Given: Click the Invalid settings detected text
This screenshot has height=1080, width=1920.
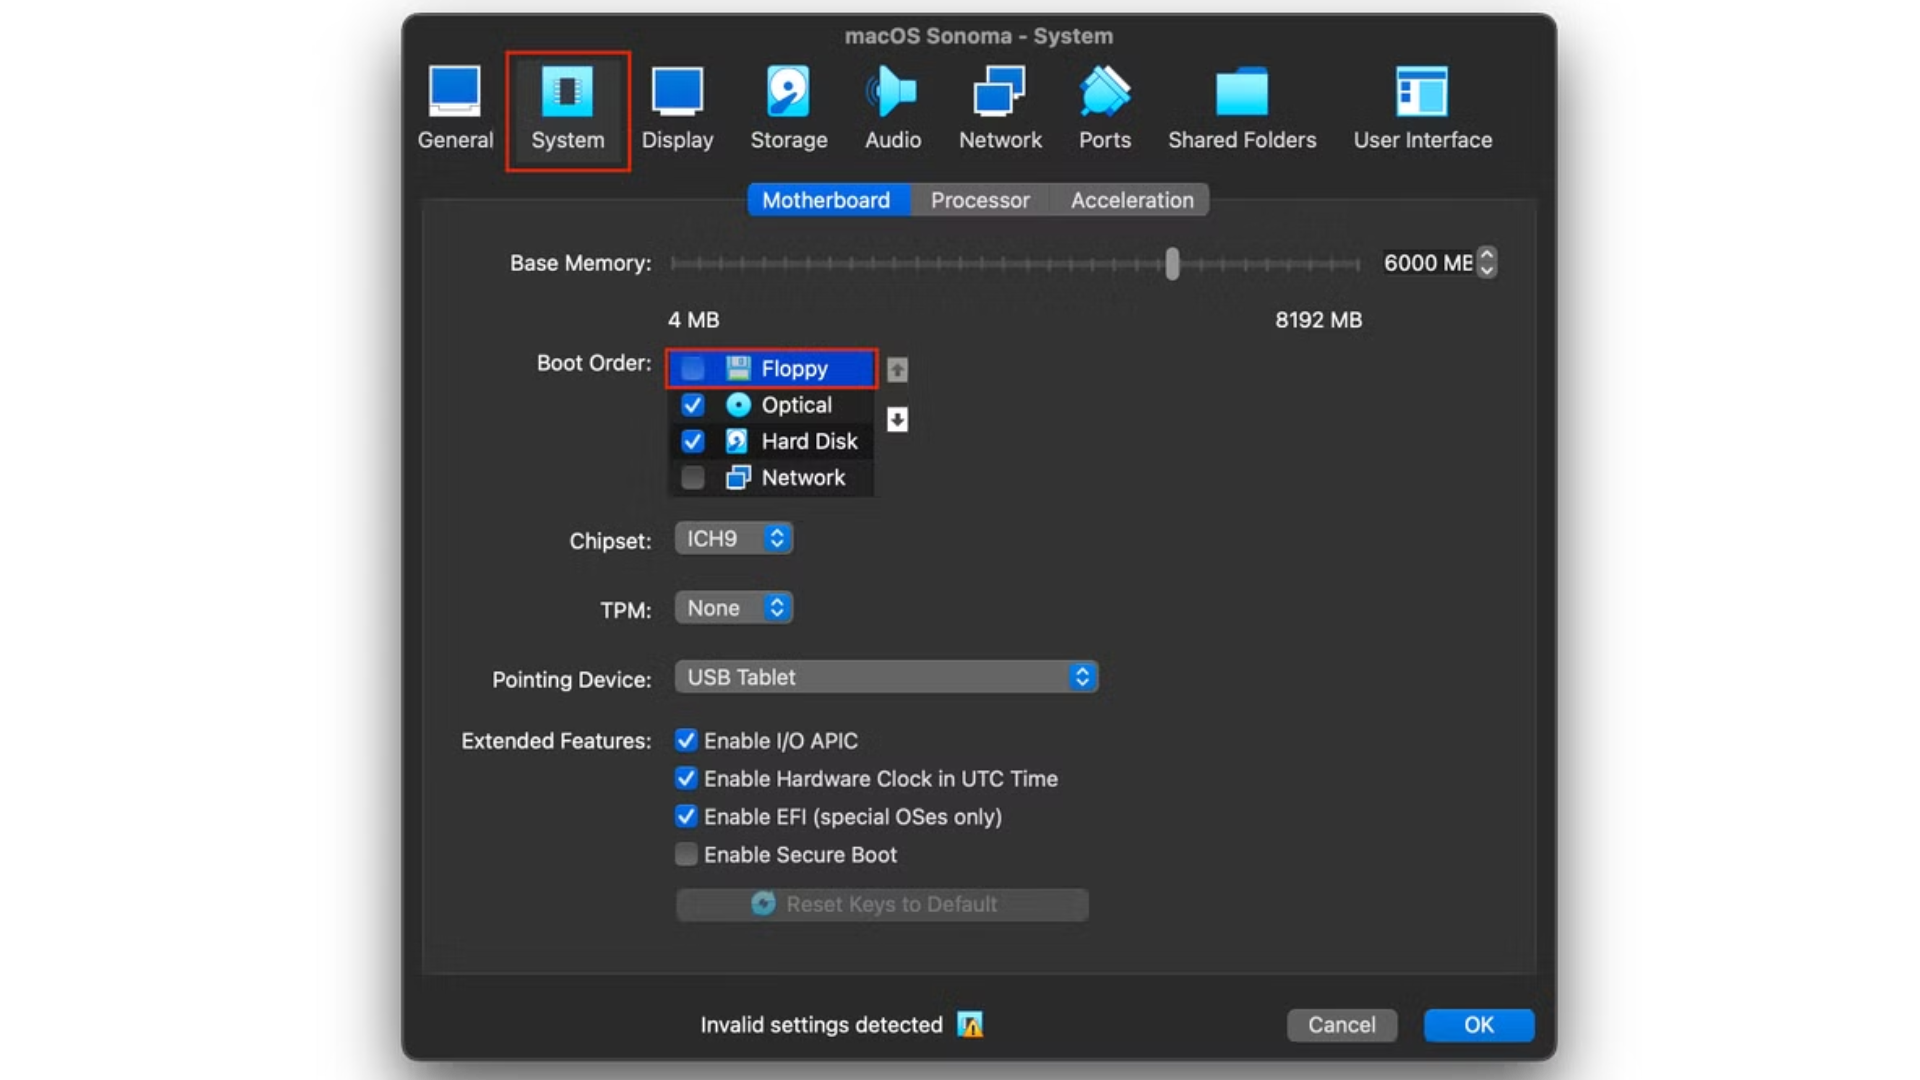Looking at the screenshot, I should [821, 1025].
